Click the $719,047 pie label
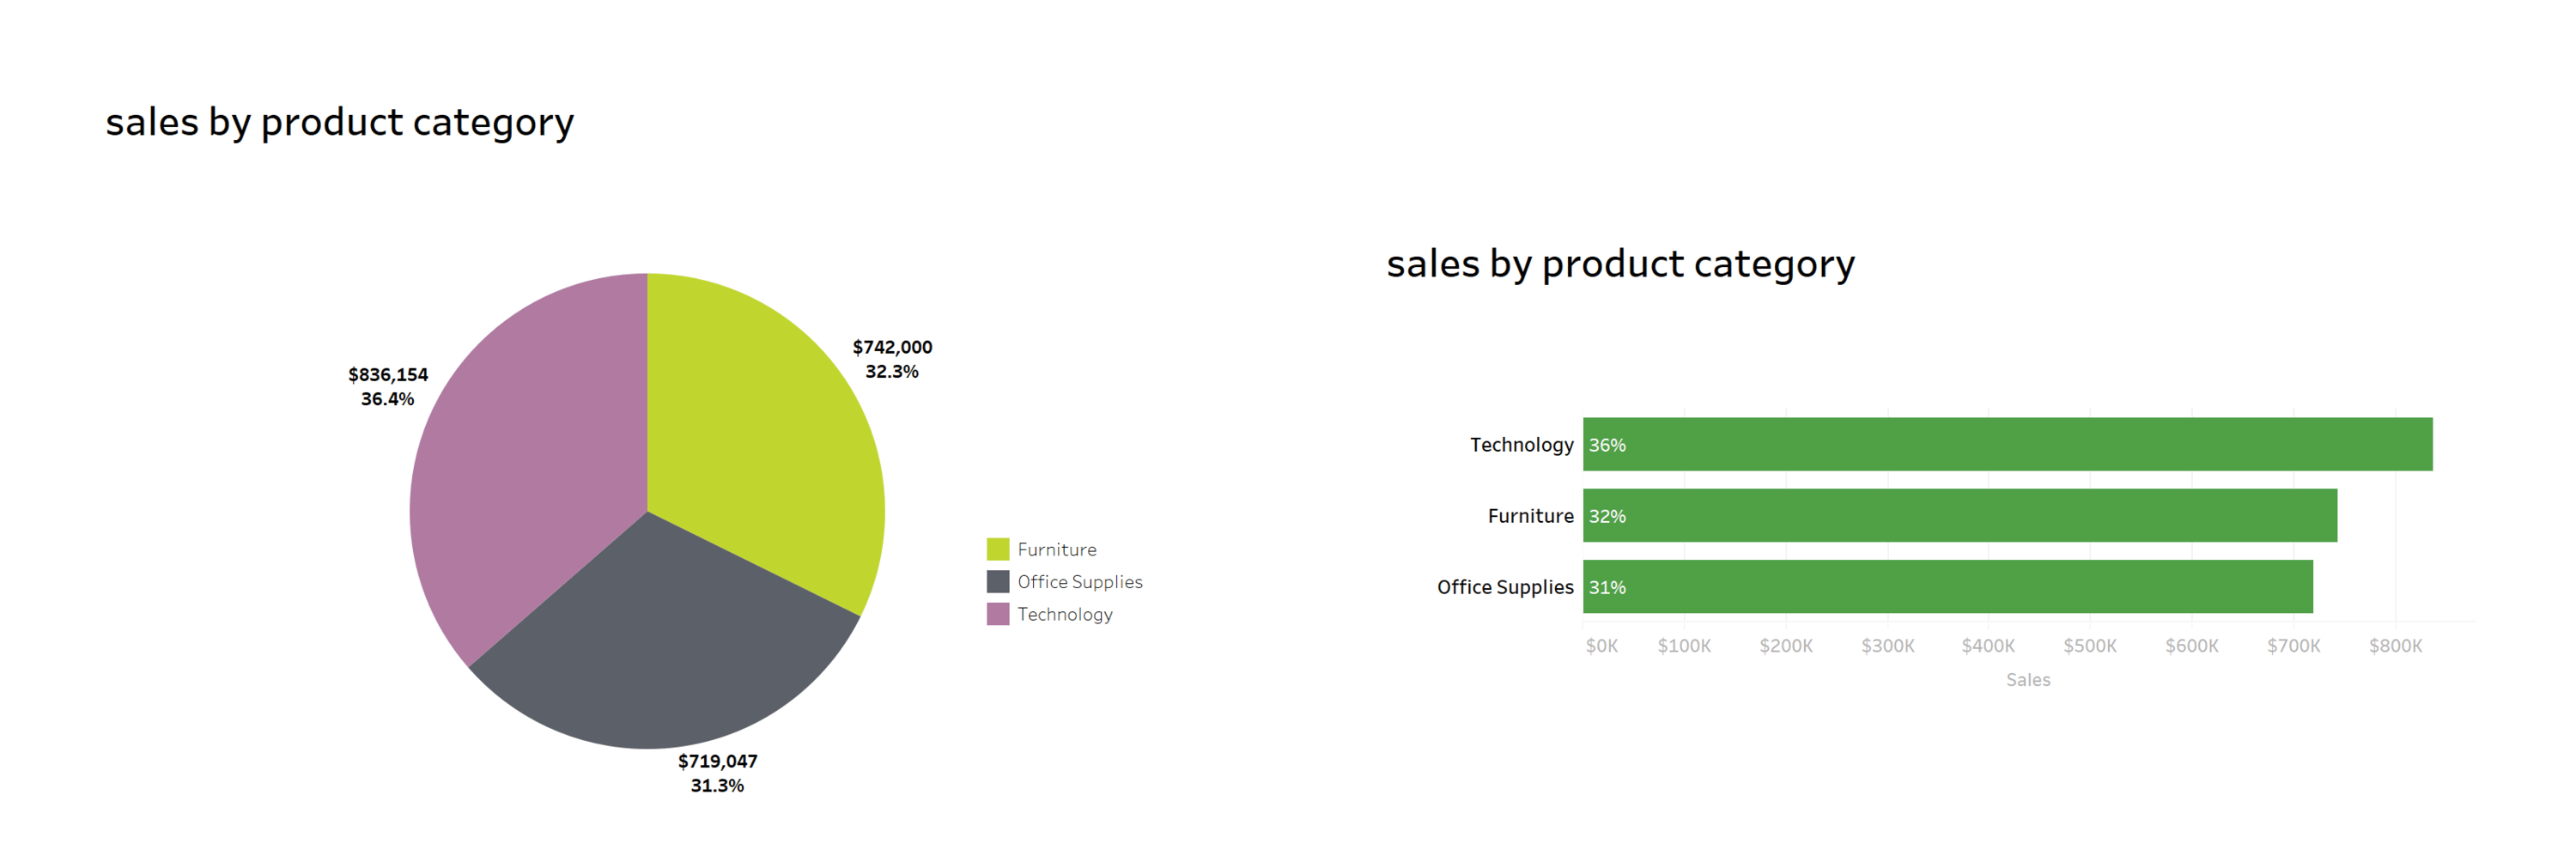This screenshot has height=868, width=2576. (x=717, y=761)
